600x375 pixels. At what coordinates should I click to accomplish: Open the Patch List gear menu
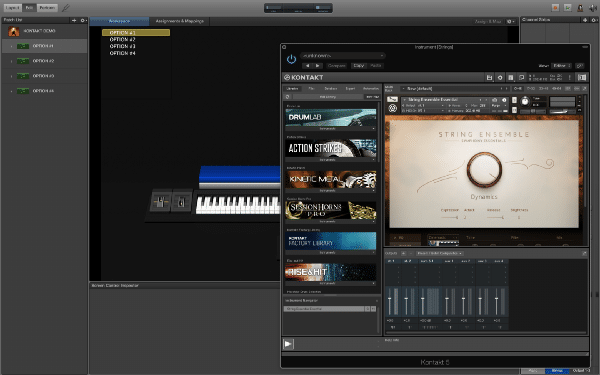[83, 20]
